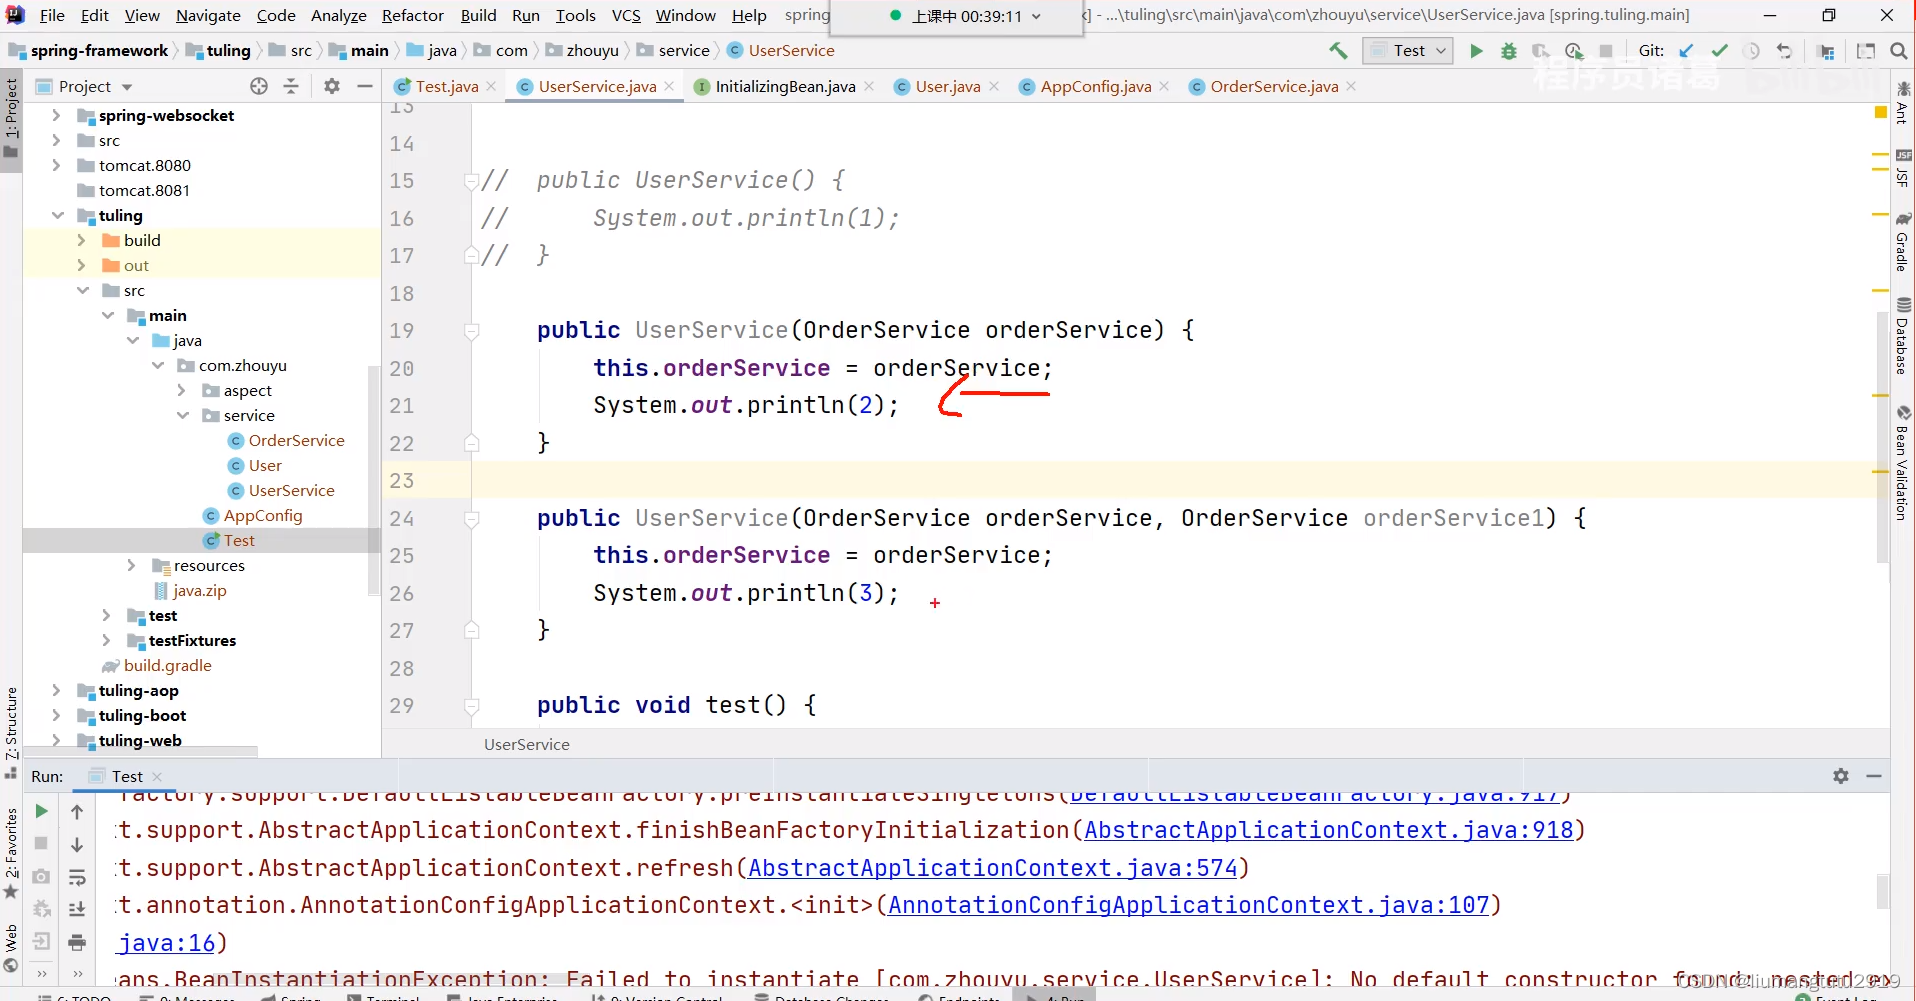Select build.gradle in project tree
The height and width of the screenshot is (1001, 1916).
167,666
